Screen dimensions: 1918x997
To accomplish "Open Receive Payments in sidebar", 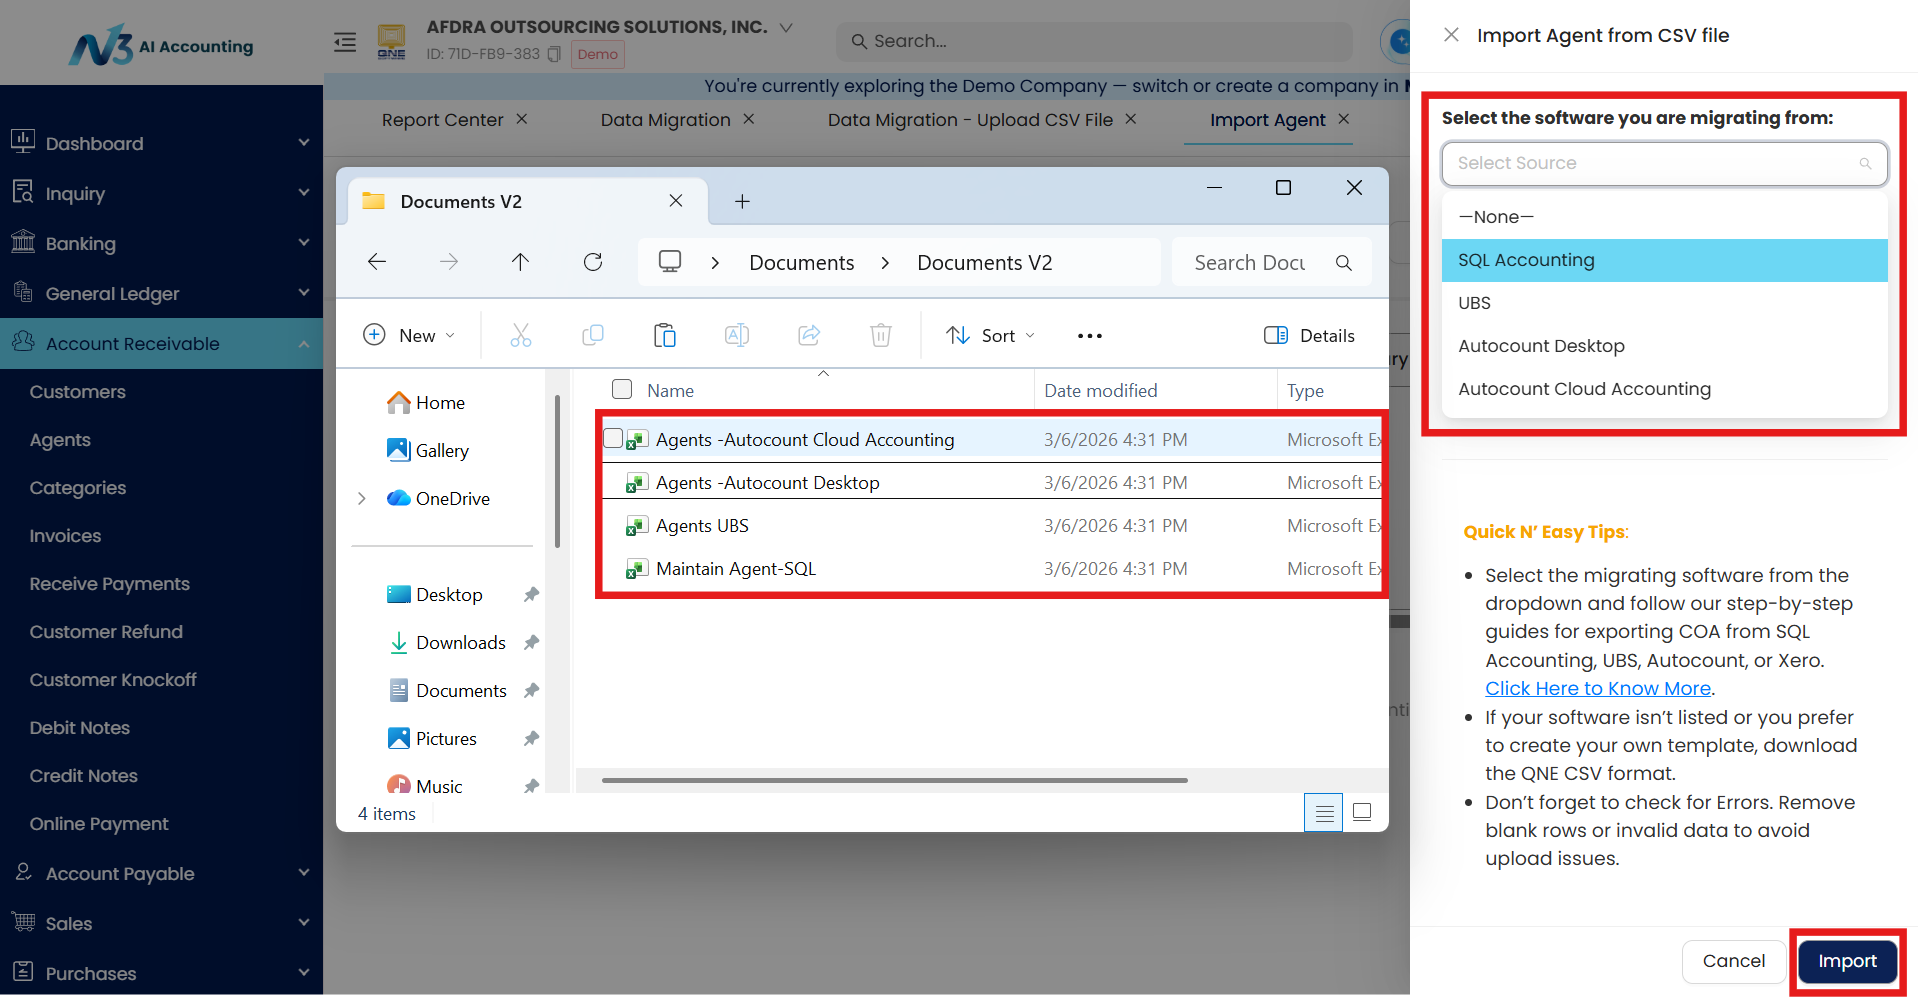I will [110, 584].
